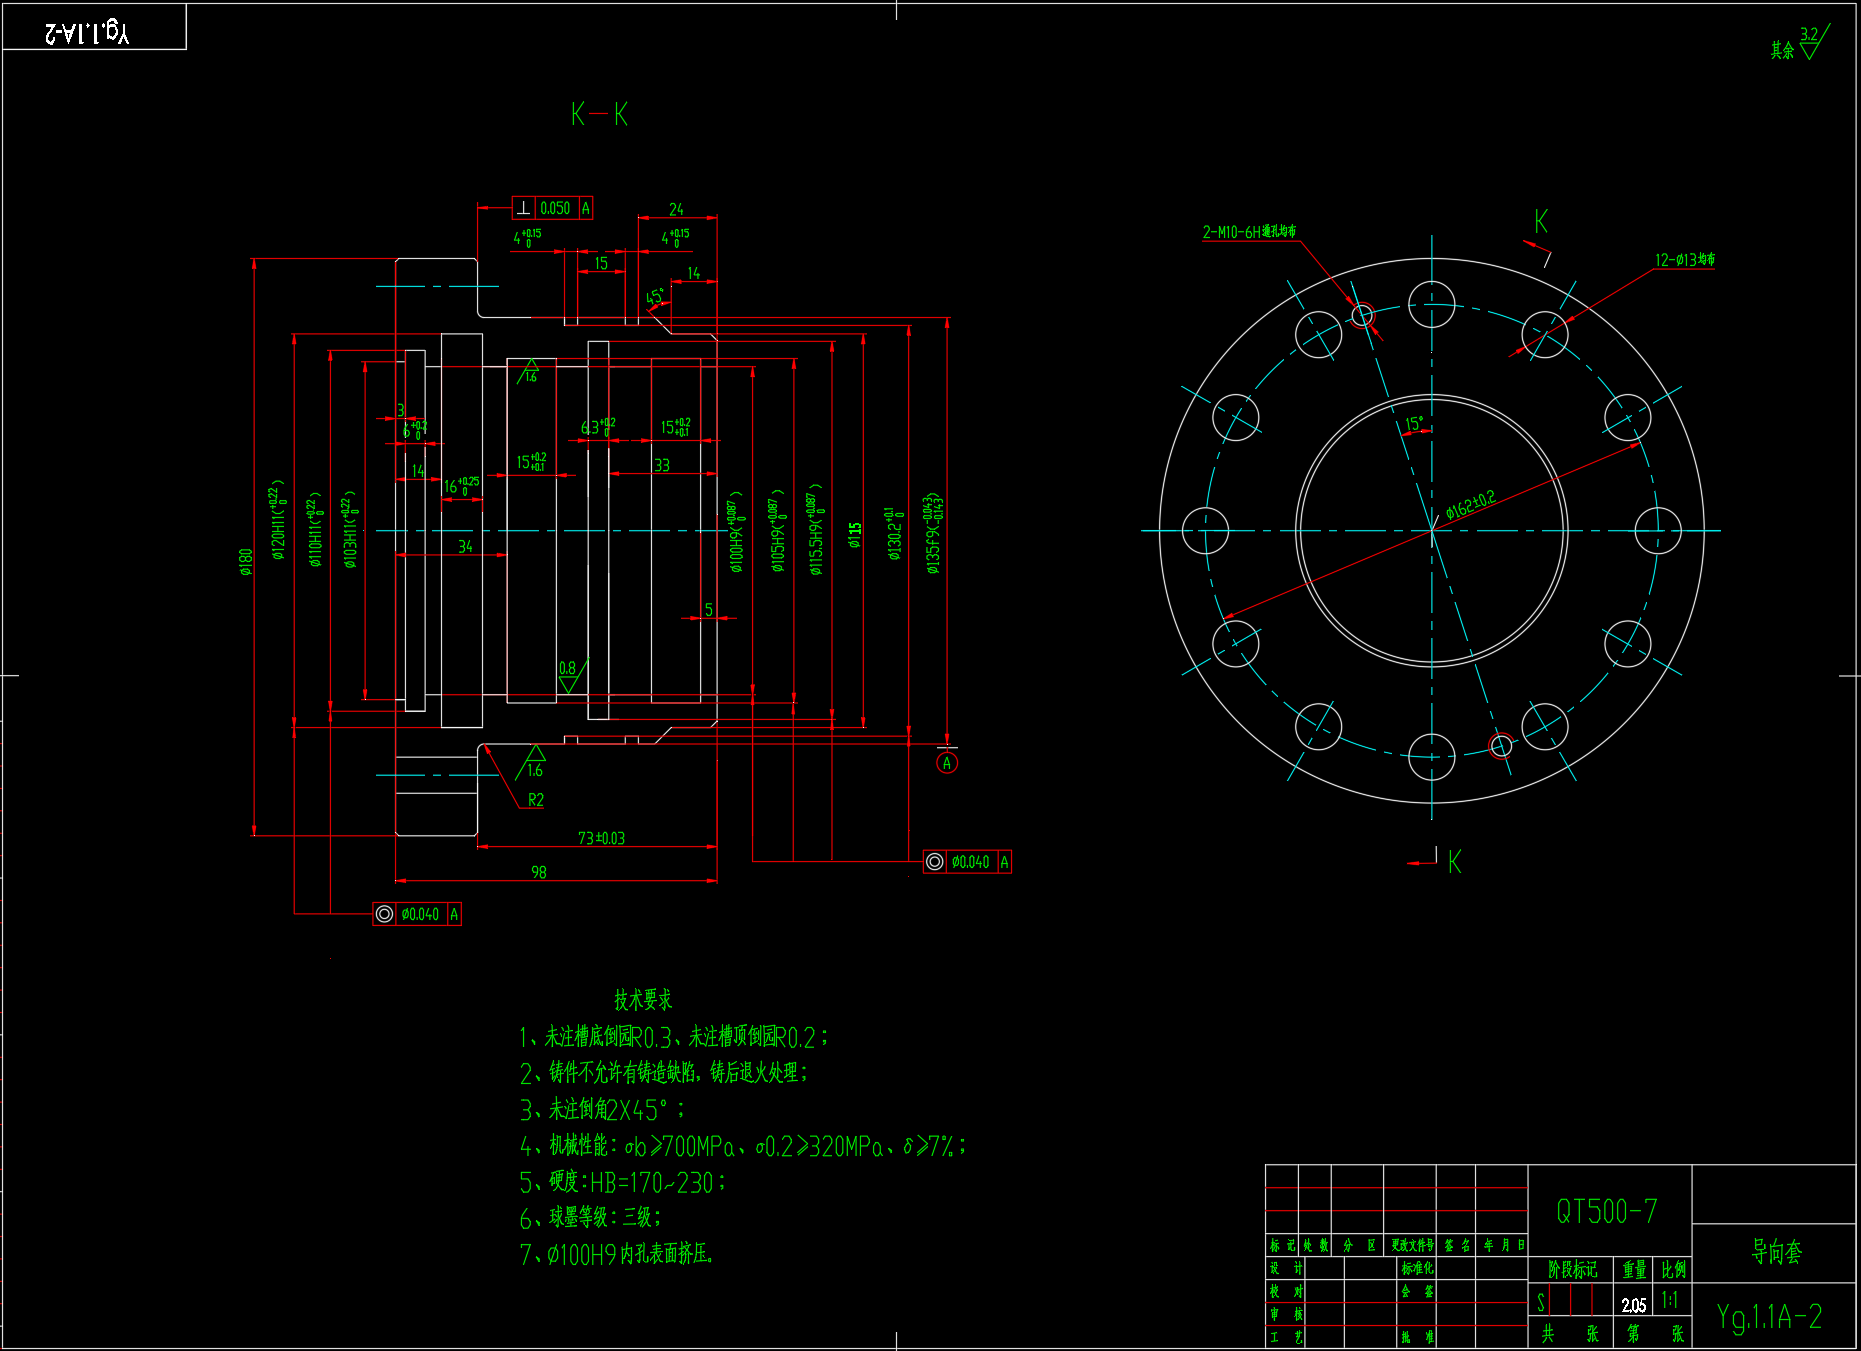The width and height of the screenshot is (1861, 1351).
Task: Click the perpendicularity tolerance frame 0.050 A
Action: pos(552,208)
